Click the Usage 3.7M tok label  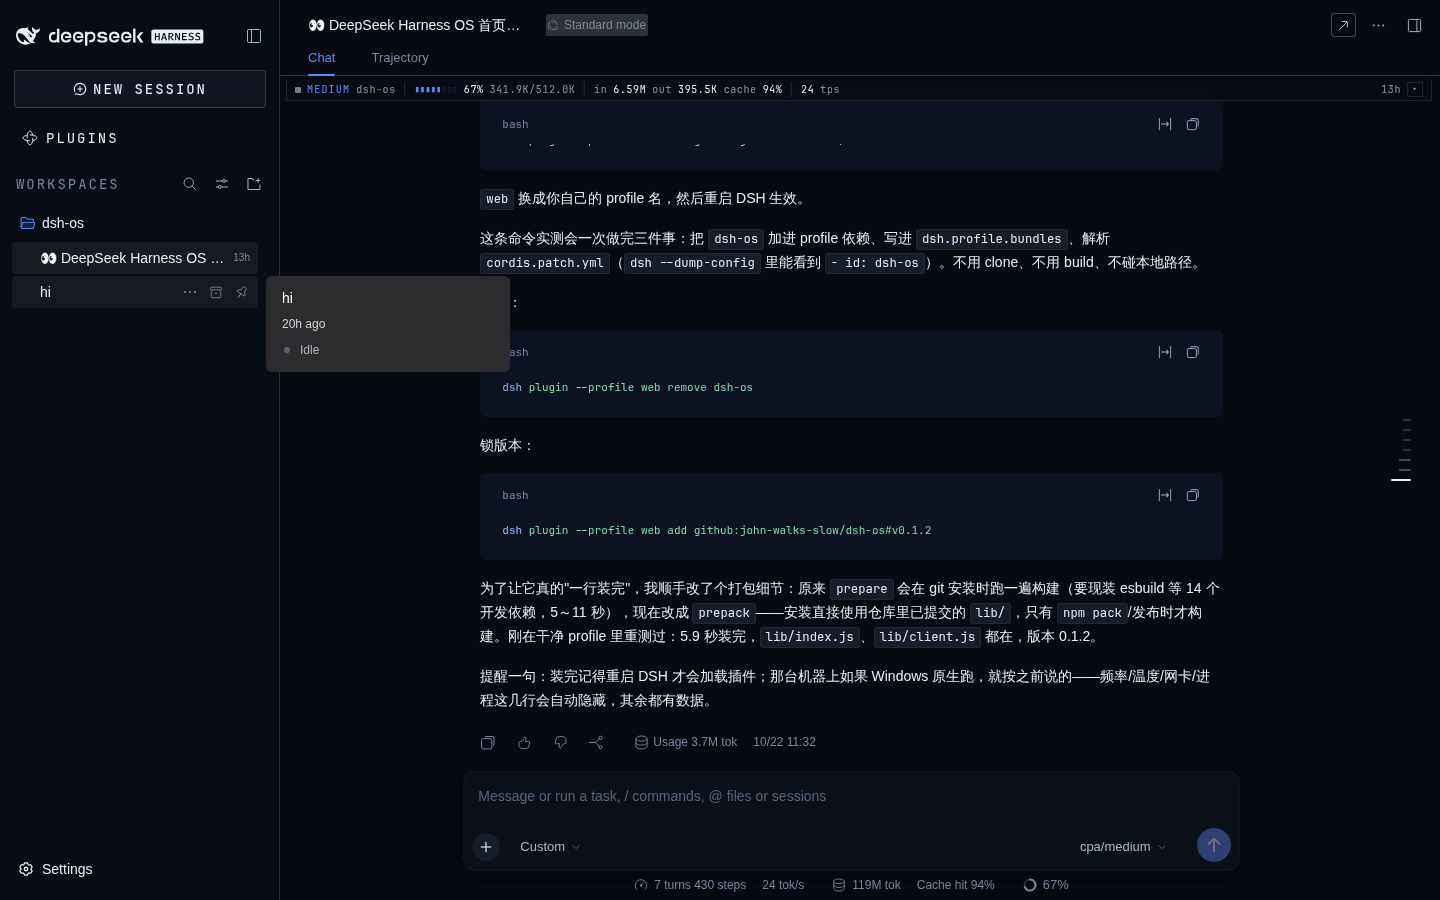686,742
